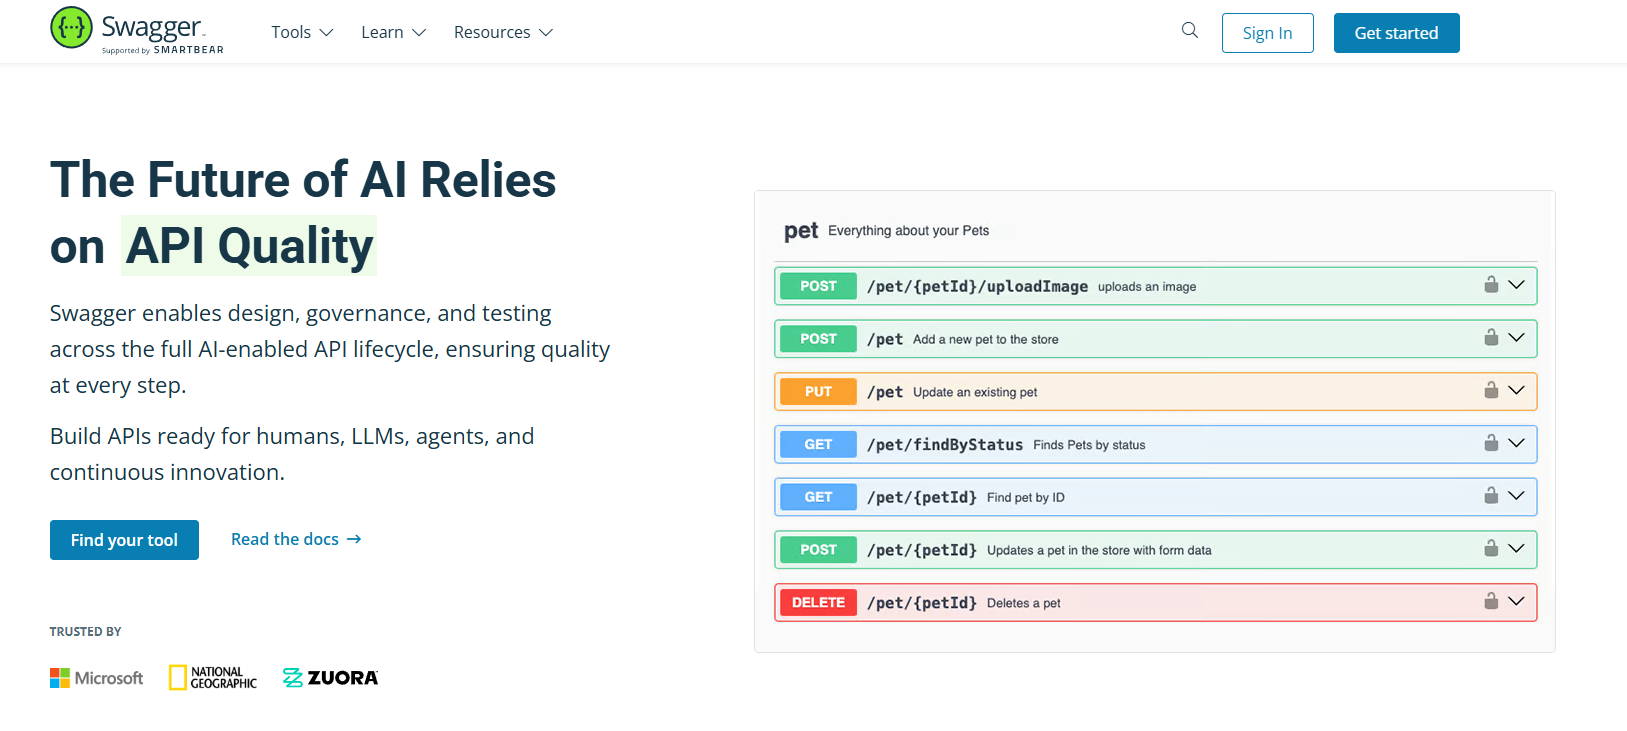Image resolution: width=1627 pixels, height=731 pixels.
Task: Open the Learn dropdown menu
Action: pyautogui.click(x=393, y=32)
